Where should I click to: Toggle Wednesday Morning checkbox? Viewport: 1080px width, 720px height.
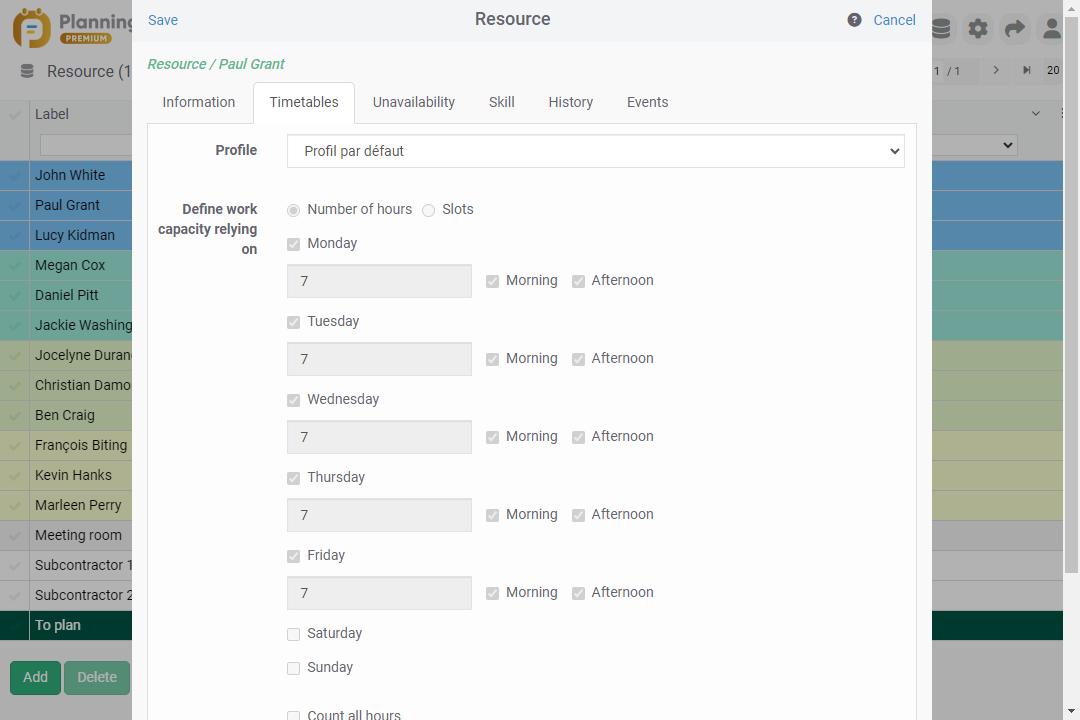pos(492,437)
